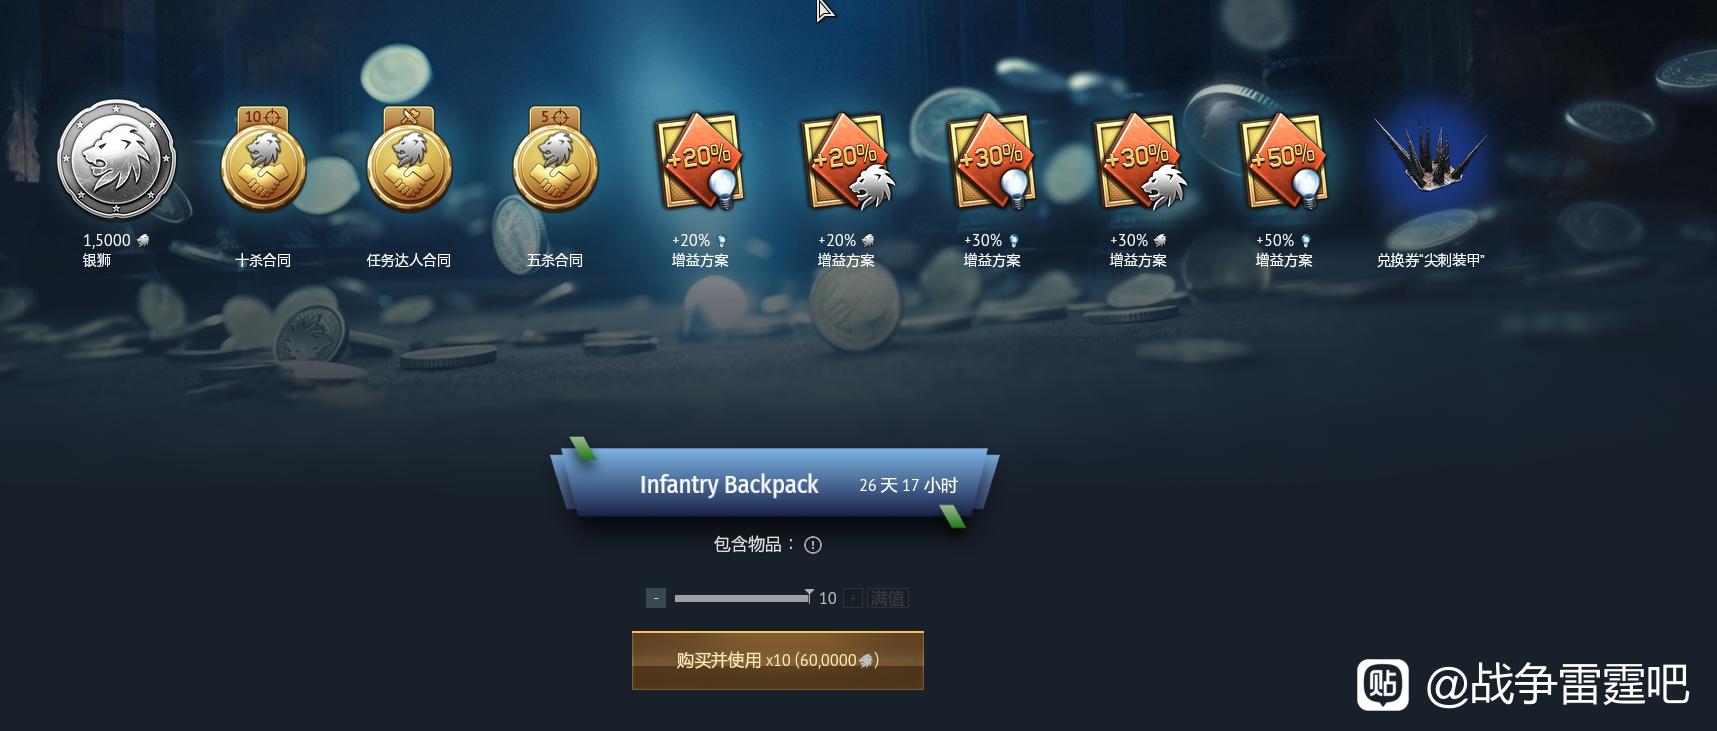Click the quantity slider track
The width and height of the screenshot is (1717, 731).
[741, 598]
